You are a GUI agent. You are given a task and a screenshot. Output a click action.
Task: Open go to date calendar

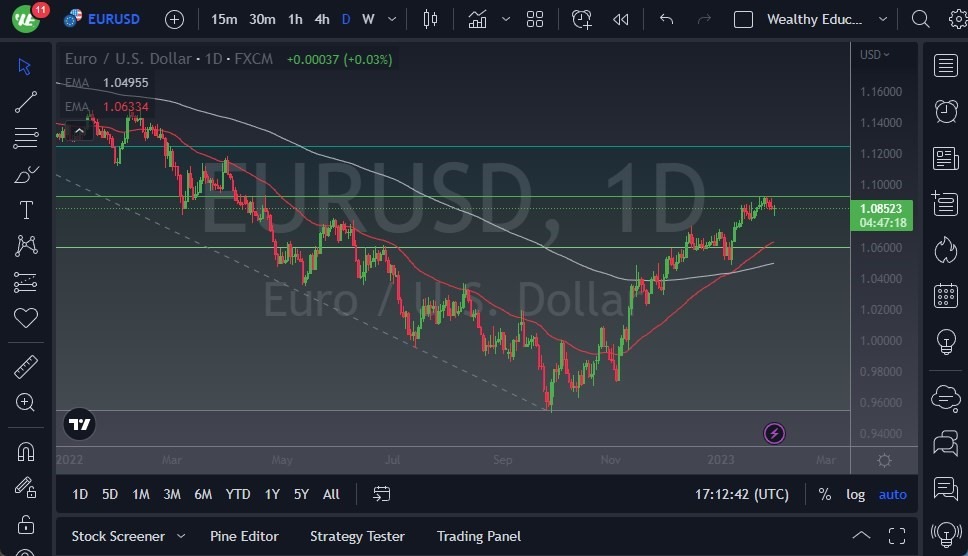[x=382, y=494]
